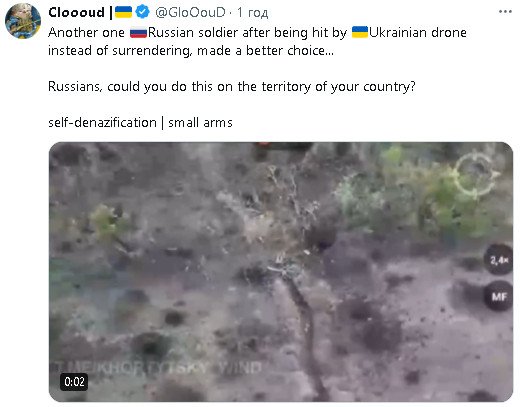Viewport: 520px width, 407px height.
Task: Click the Cloooud display name
Action: coord(76,13)
